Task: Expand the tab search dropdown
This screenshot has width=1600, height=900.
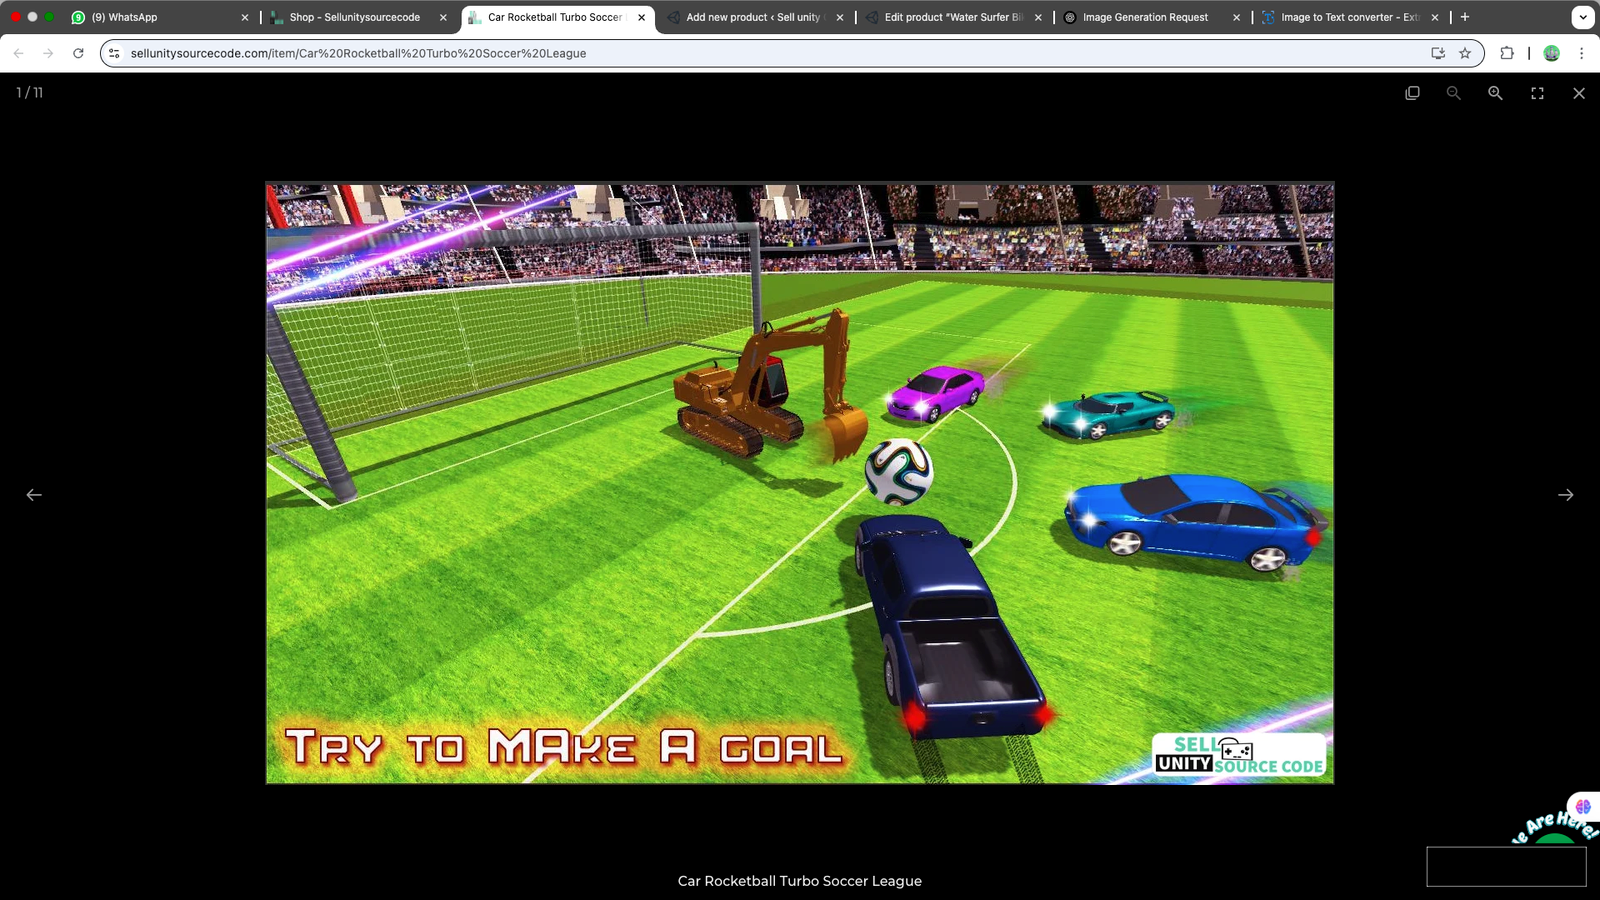Action: click(1583, 17)
